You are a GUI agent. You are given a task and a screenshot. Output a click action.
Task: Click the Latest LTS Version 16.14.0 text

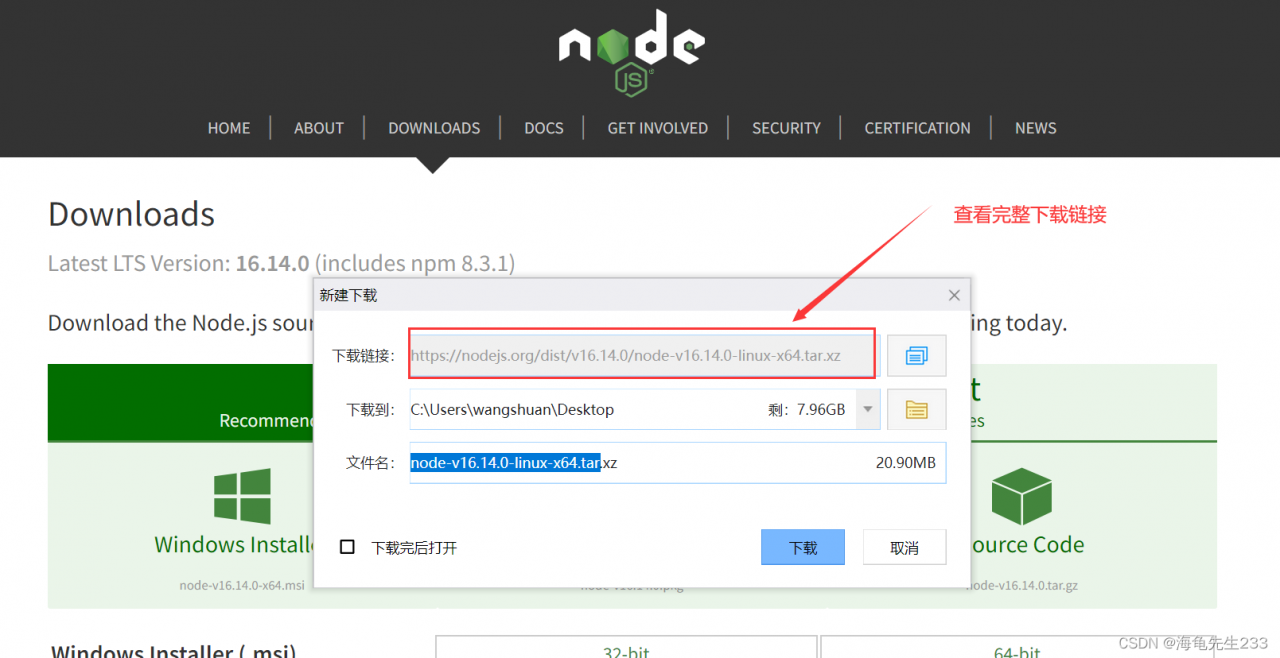pos(281,264)
